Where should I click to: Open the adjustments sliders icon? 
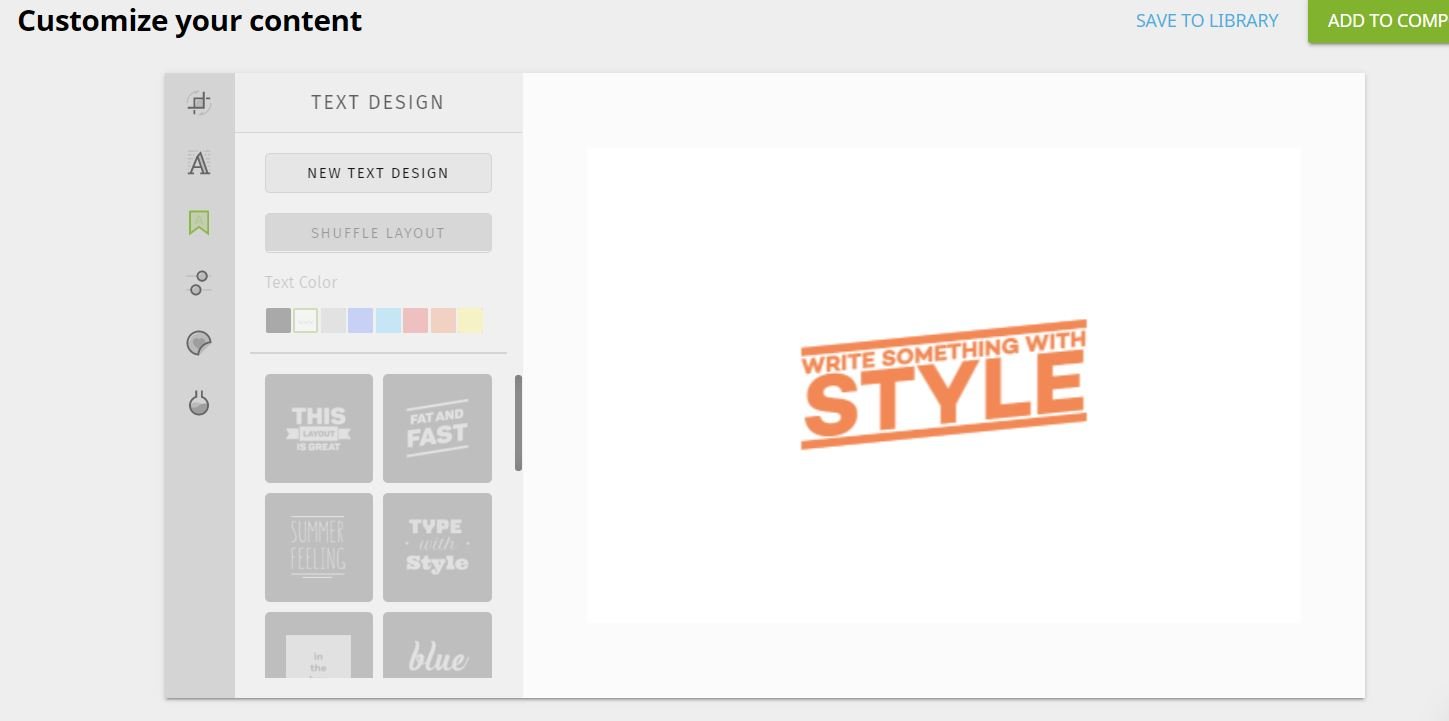(199, 283)
